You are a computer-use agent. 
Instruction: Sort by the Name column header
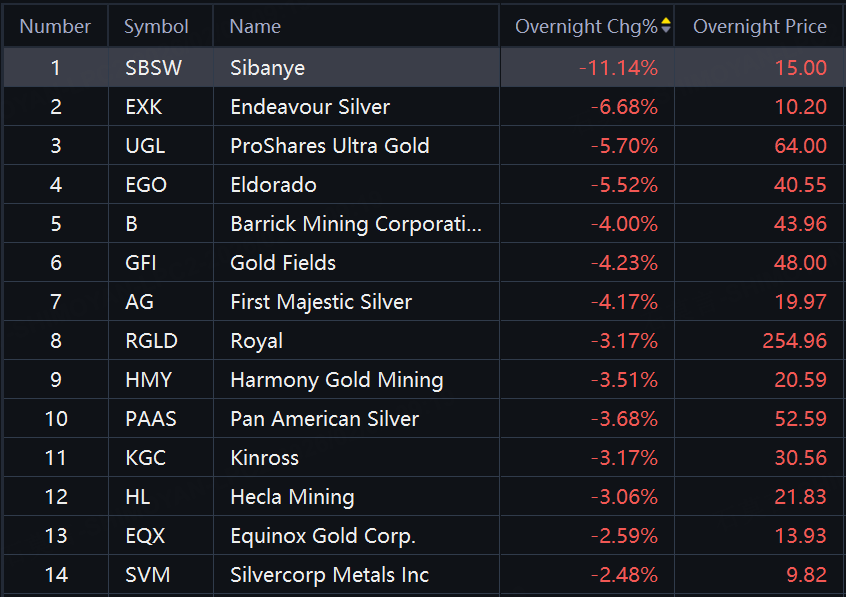[x=255, y=26]
